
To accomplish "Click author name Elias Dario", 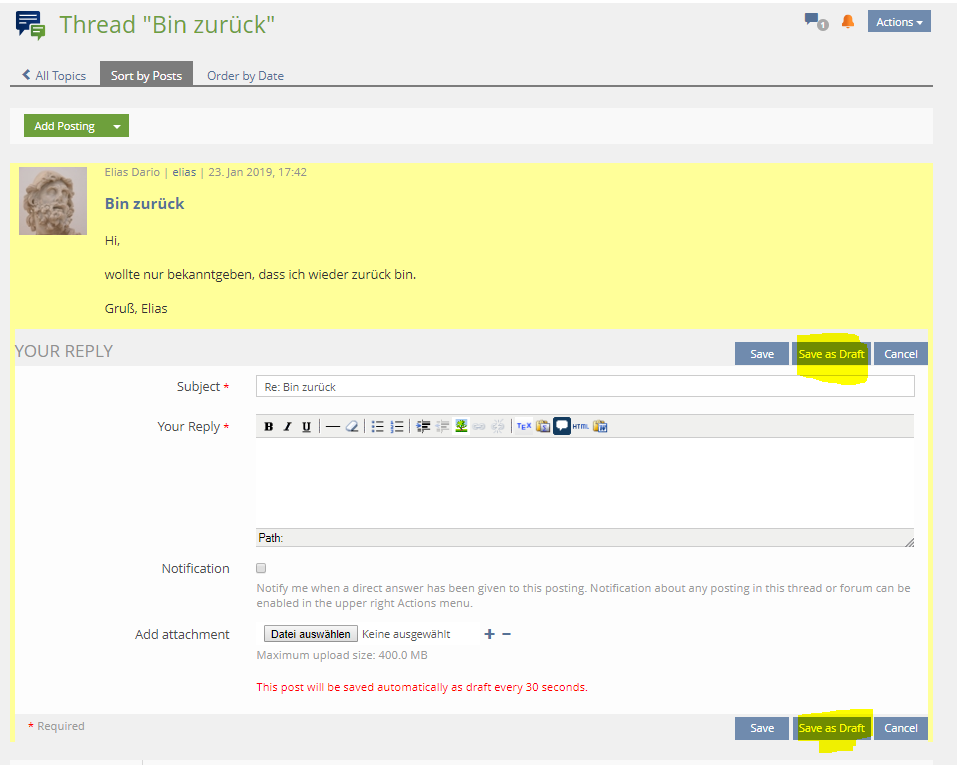I will pos(132,172).
